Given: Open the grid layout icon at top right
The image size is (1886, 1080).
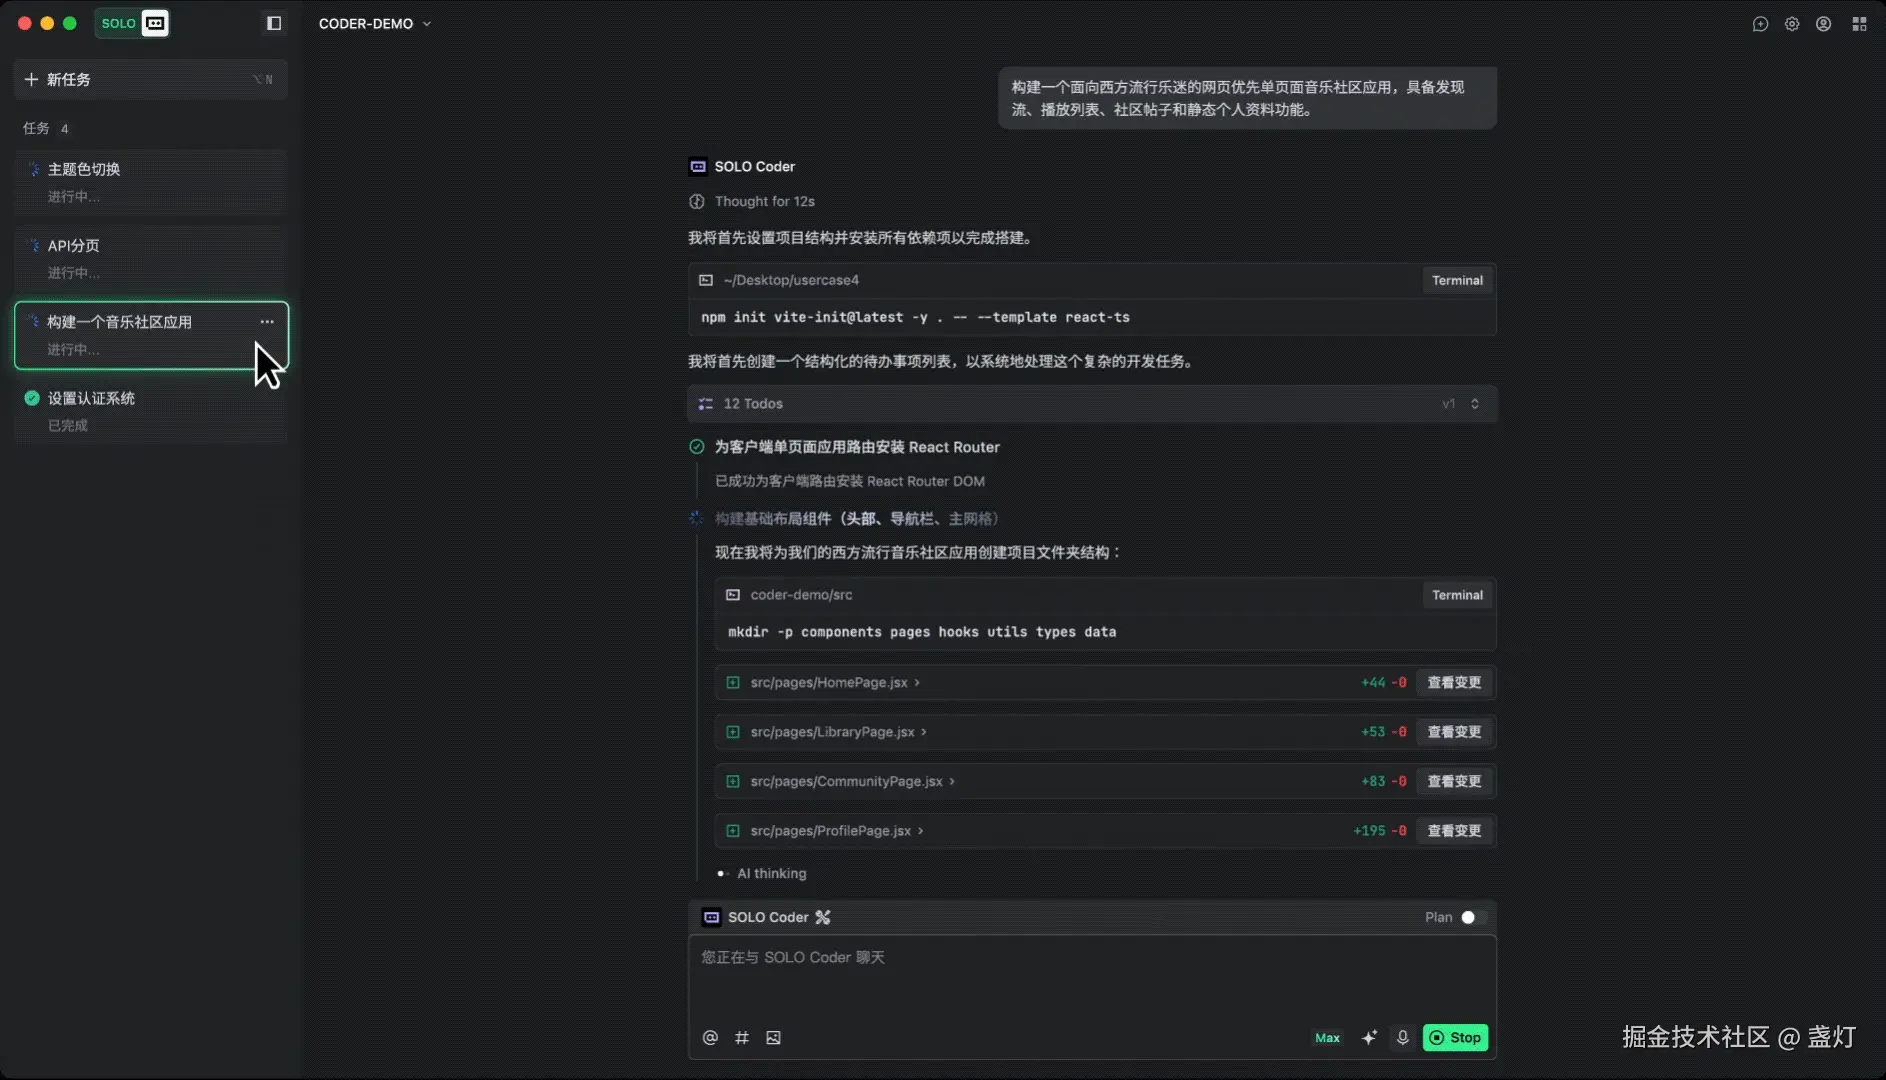Looking at the screenshot, I should (1859, 24).
